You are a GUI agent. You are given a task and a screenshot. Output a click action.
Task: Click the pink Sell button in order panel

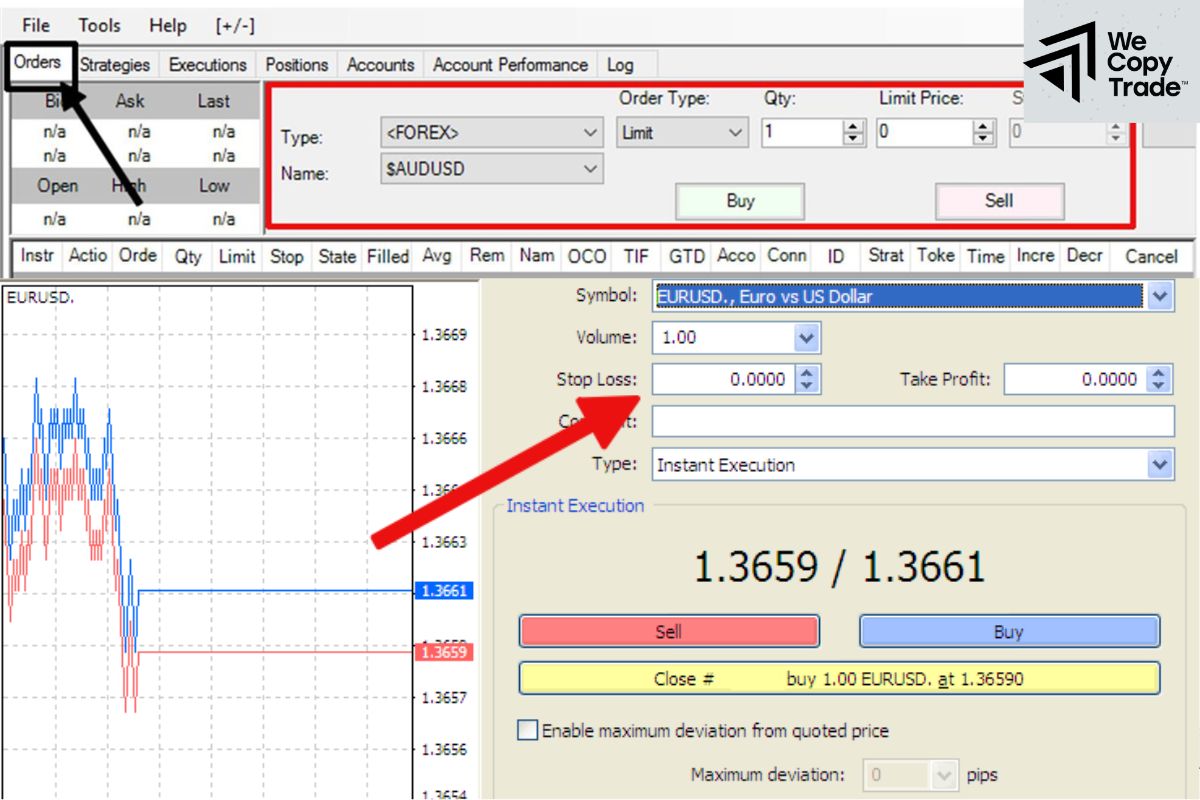click(999, 201)
